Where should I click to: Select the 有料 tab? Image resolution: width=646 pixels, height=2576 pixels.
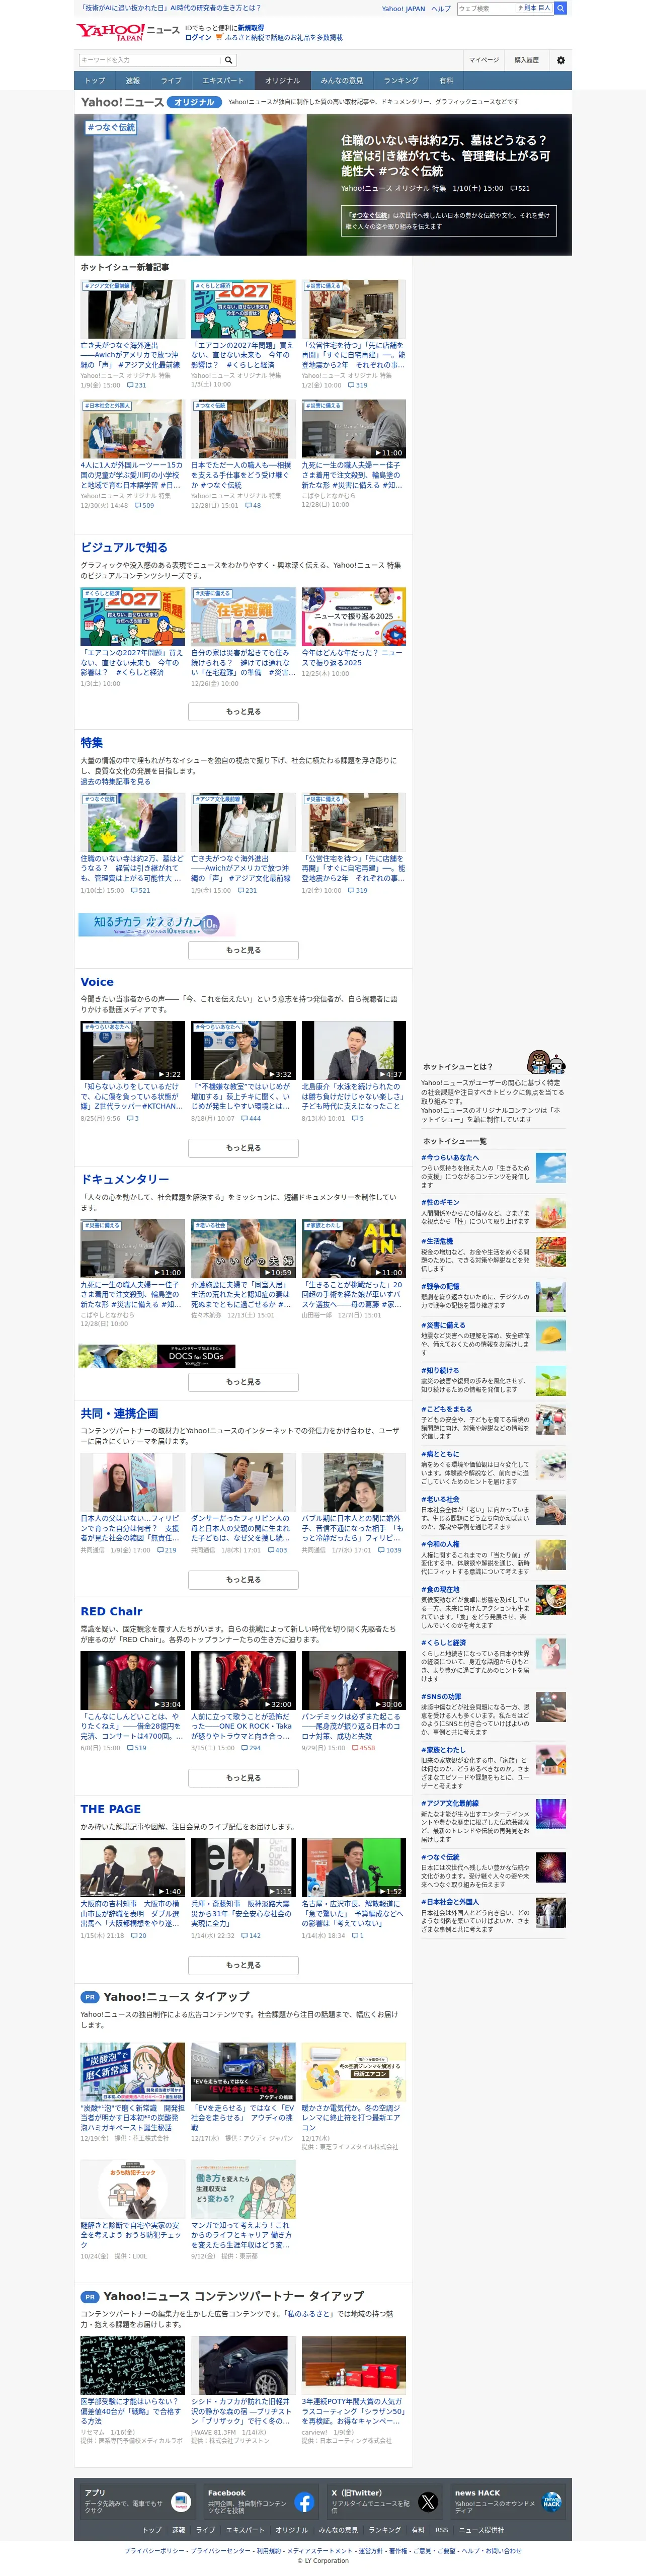coord(446,80)
